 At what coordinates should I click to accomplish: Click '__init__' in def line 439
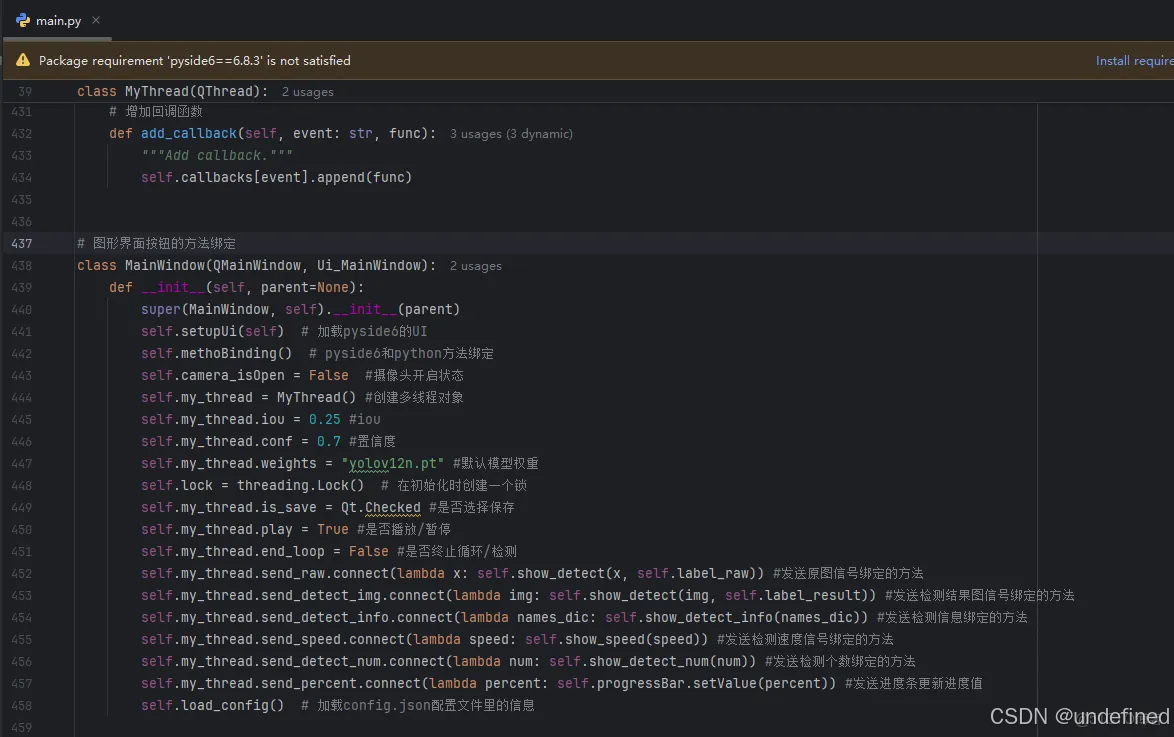[172, 288]
